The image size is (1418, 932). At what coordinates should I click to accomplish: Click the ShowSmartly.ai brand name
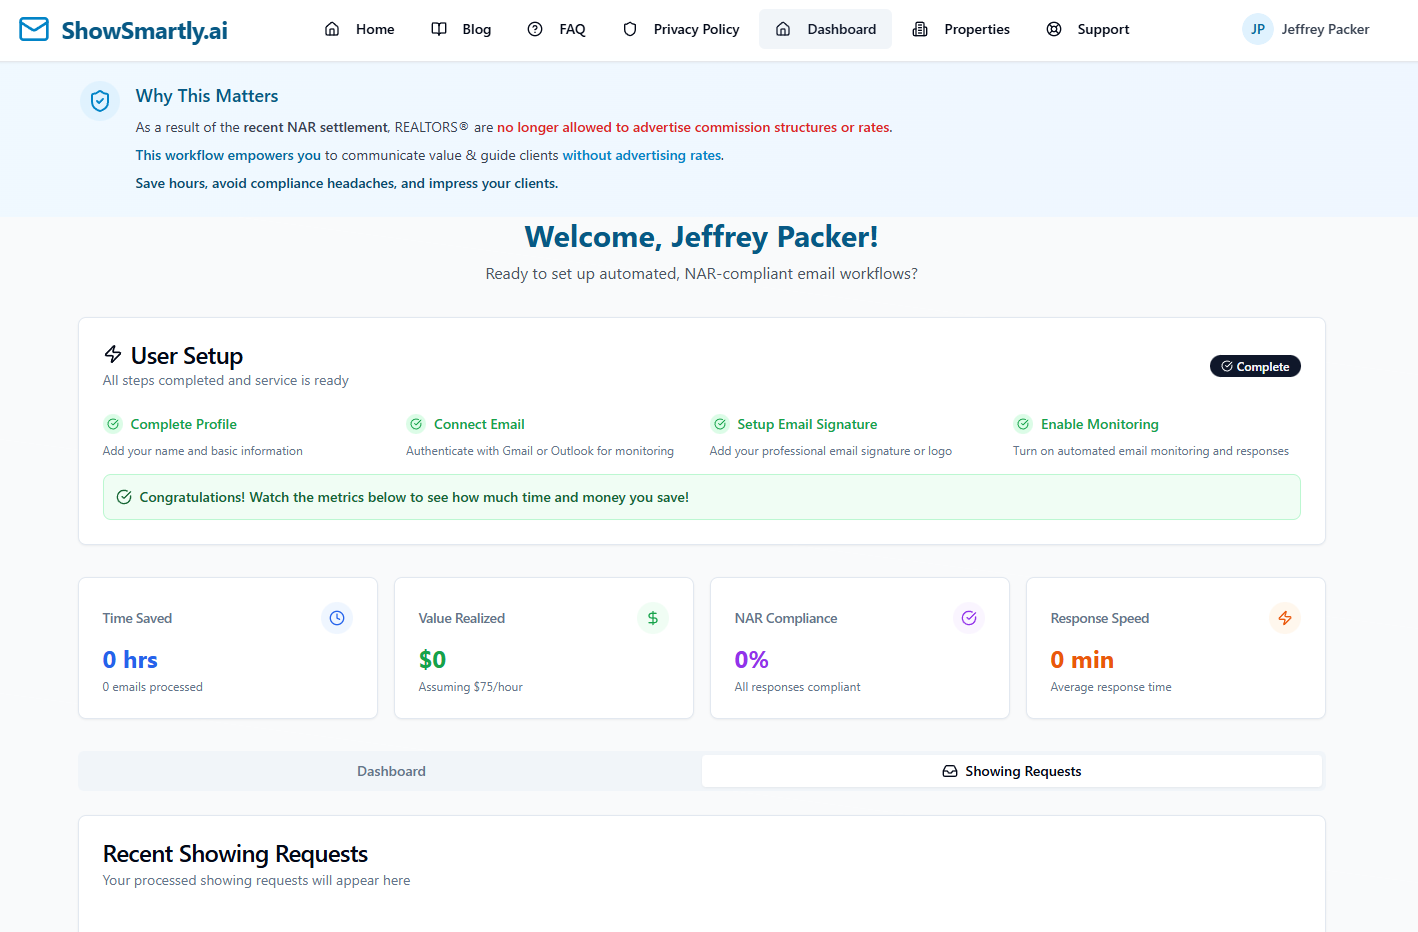pyautogui.click(x=144, y=30)
